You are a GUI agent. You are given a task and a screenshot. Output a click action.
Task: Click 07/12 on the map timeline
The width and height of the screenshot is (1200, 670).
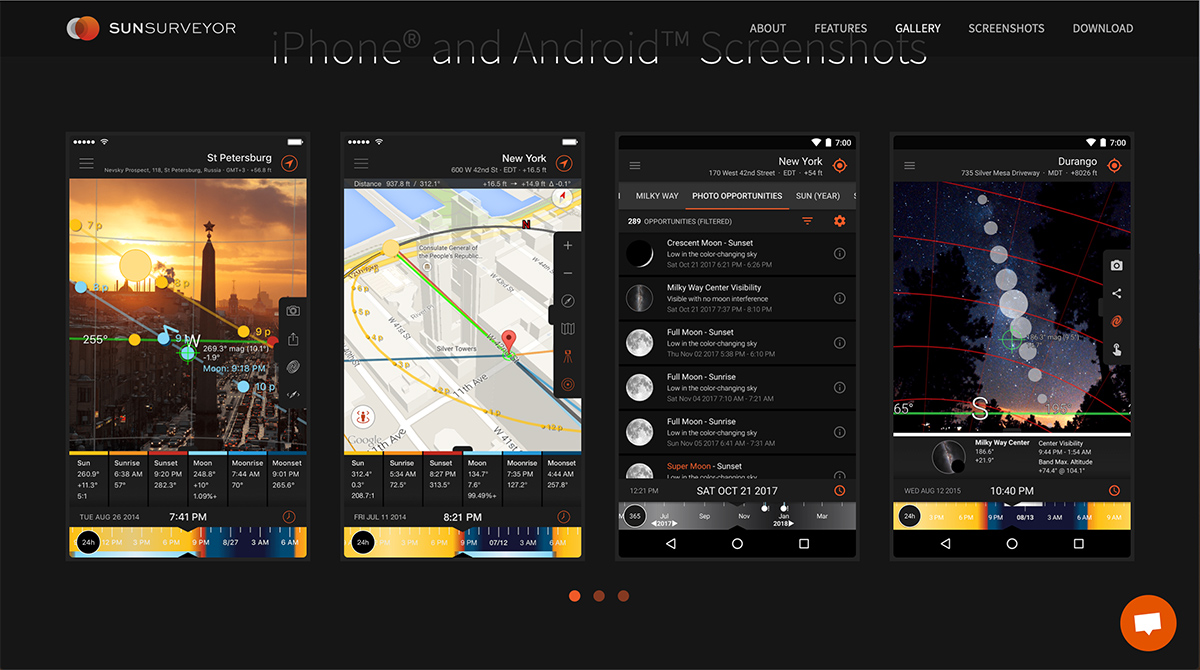click(x=500, y=542)
